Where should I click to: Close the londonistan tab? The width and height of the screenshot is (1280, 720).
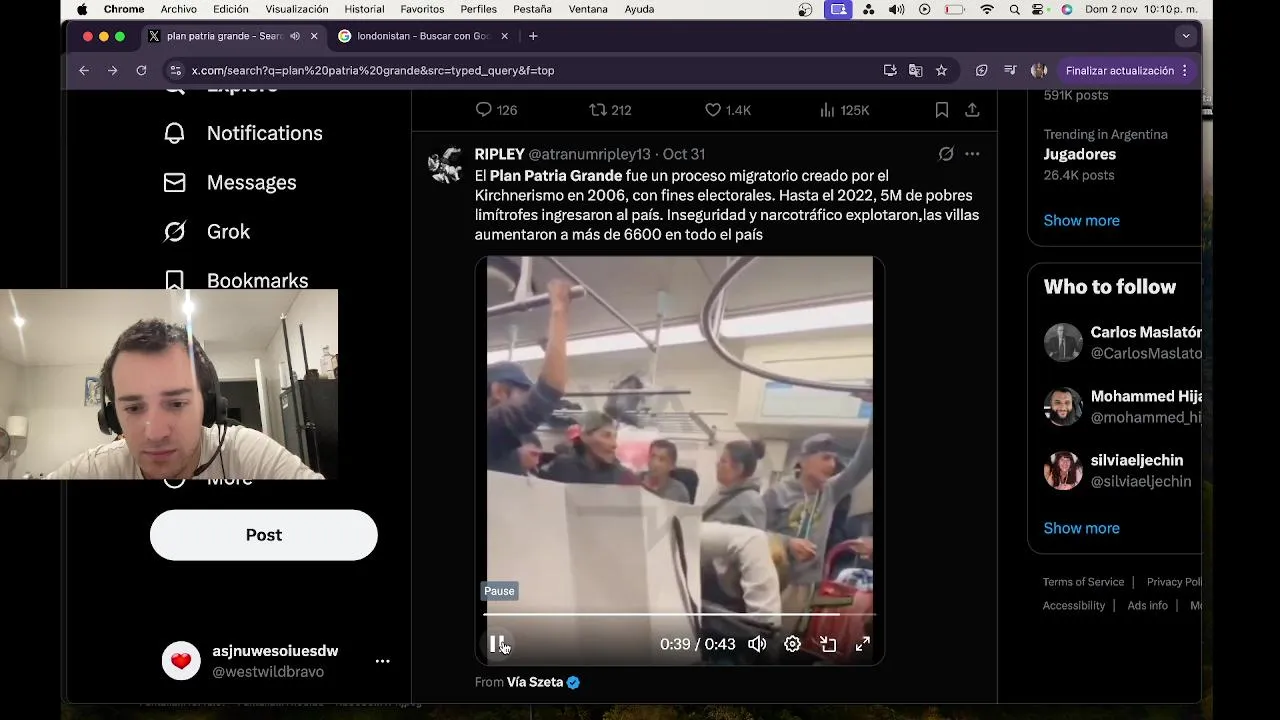[x=504, y=36]
